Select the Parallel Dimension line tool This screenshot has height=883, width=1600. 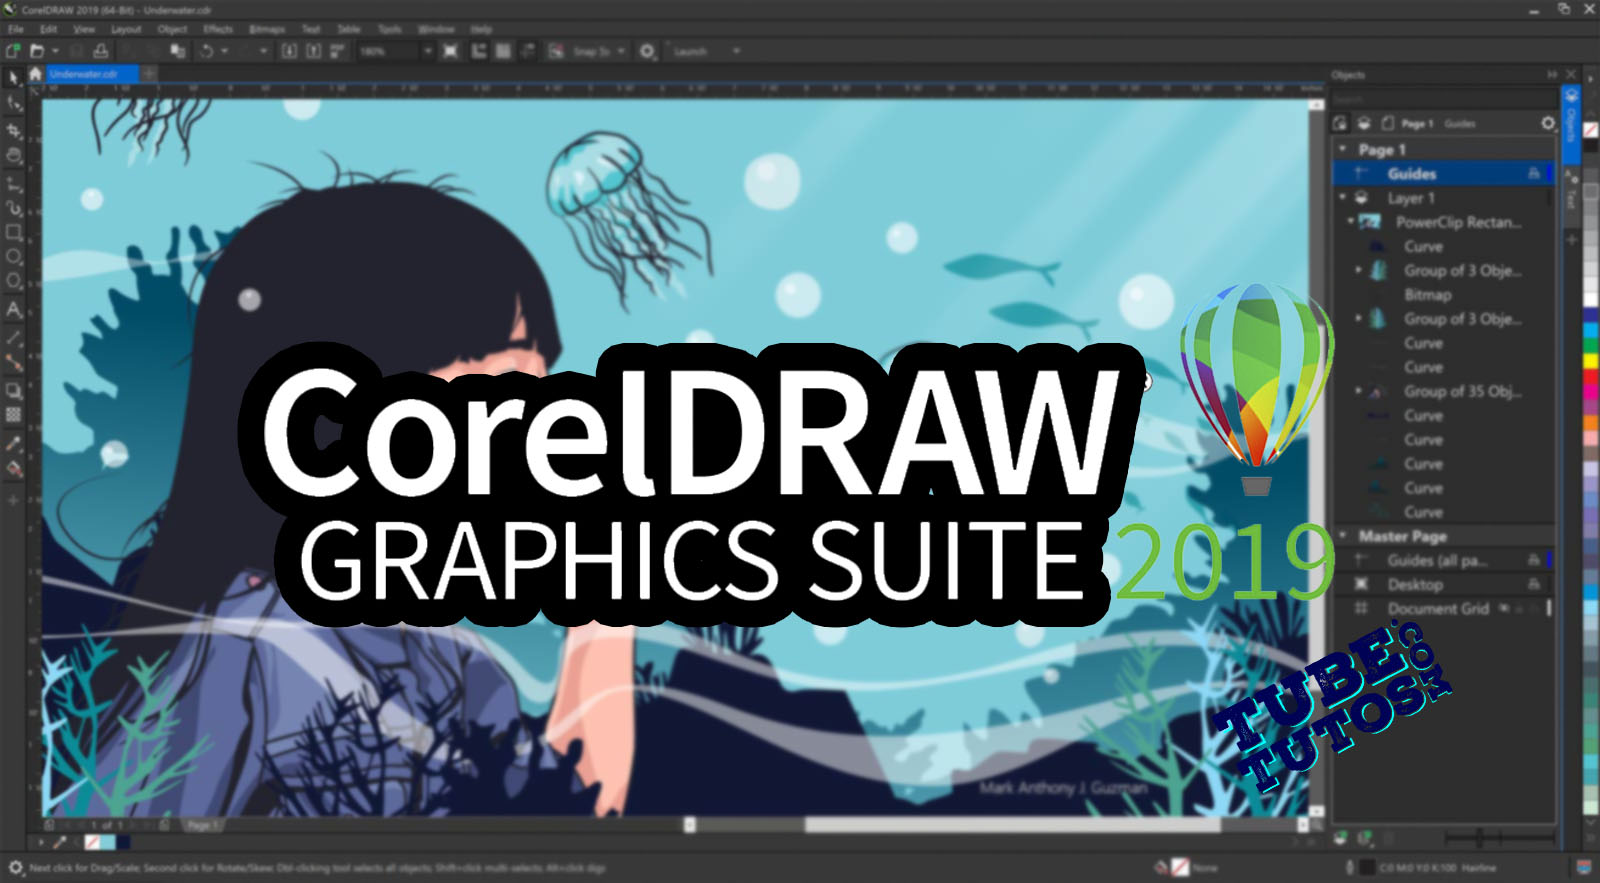pyautogui.click(x=13, y=338)
